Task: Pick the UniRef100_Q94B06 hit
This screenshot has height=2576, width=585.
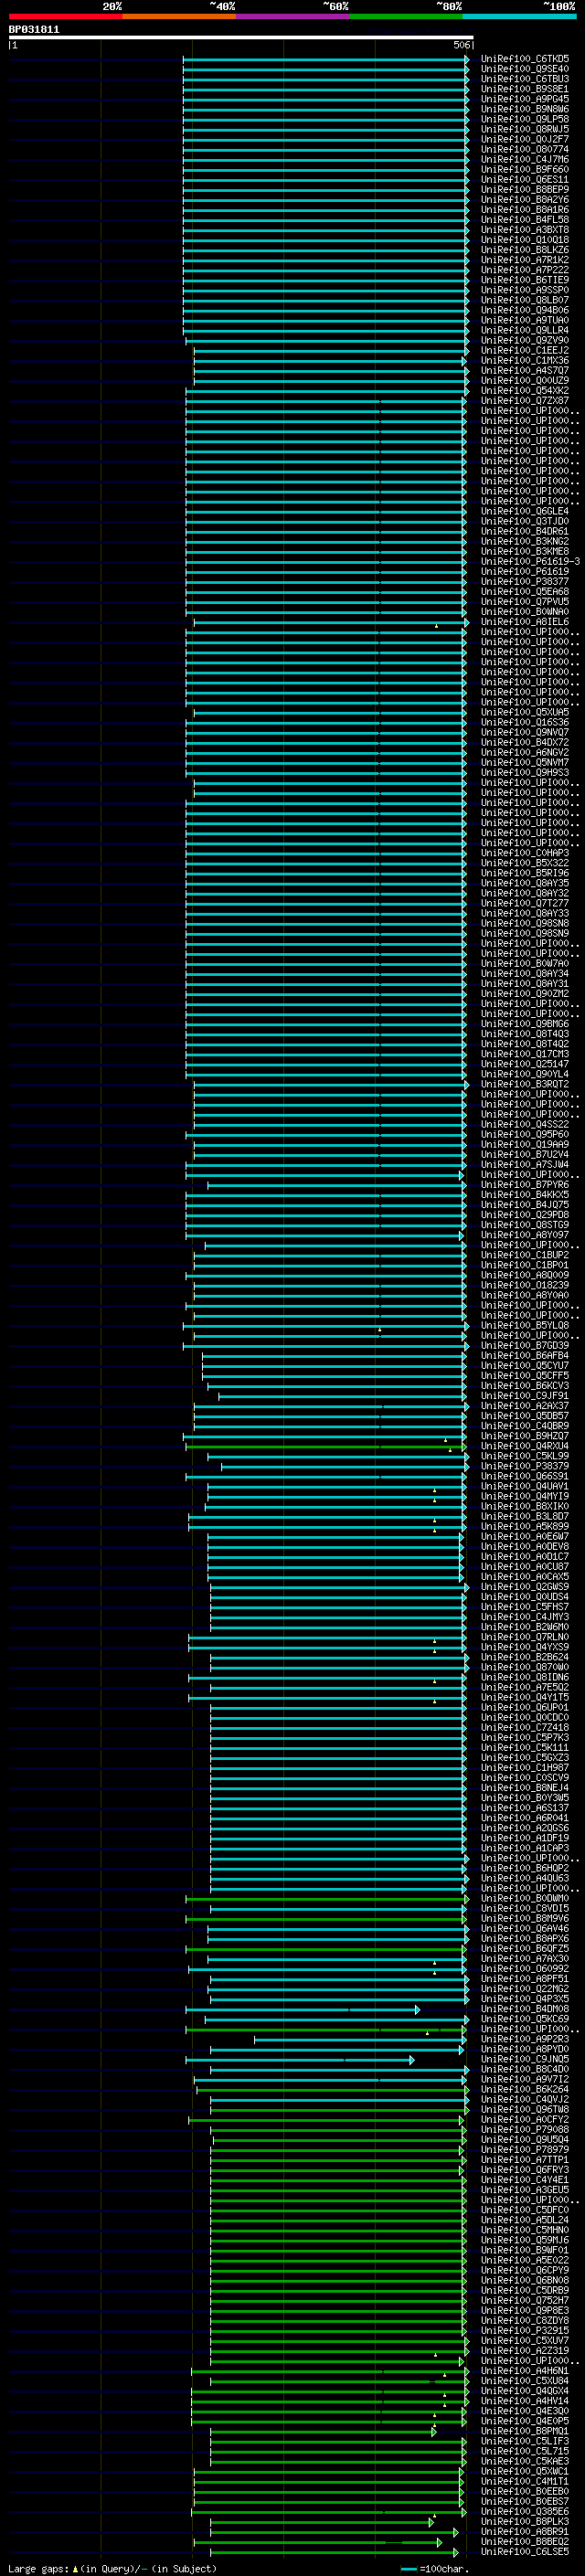Action: coord(524,310)
